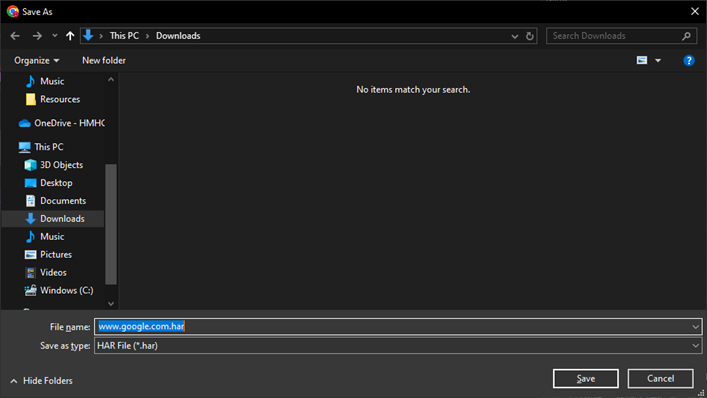This screenshot has height=398, width=707.
Task: Click the Save button
Action: [x=585, y=379]
